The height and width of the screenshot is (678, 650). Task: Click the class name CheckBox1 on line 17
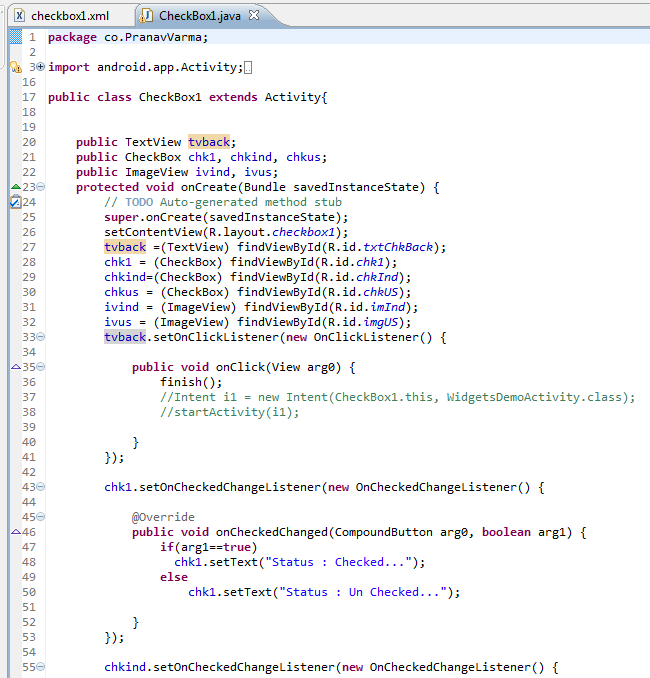(170, 97)
